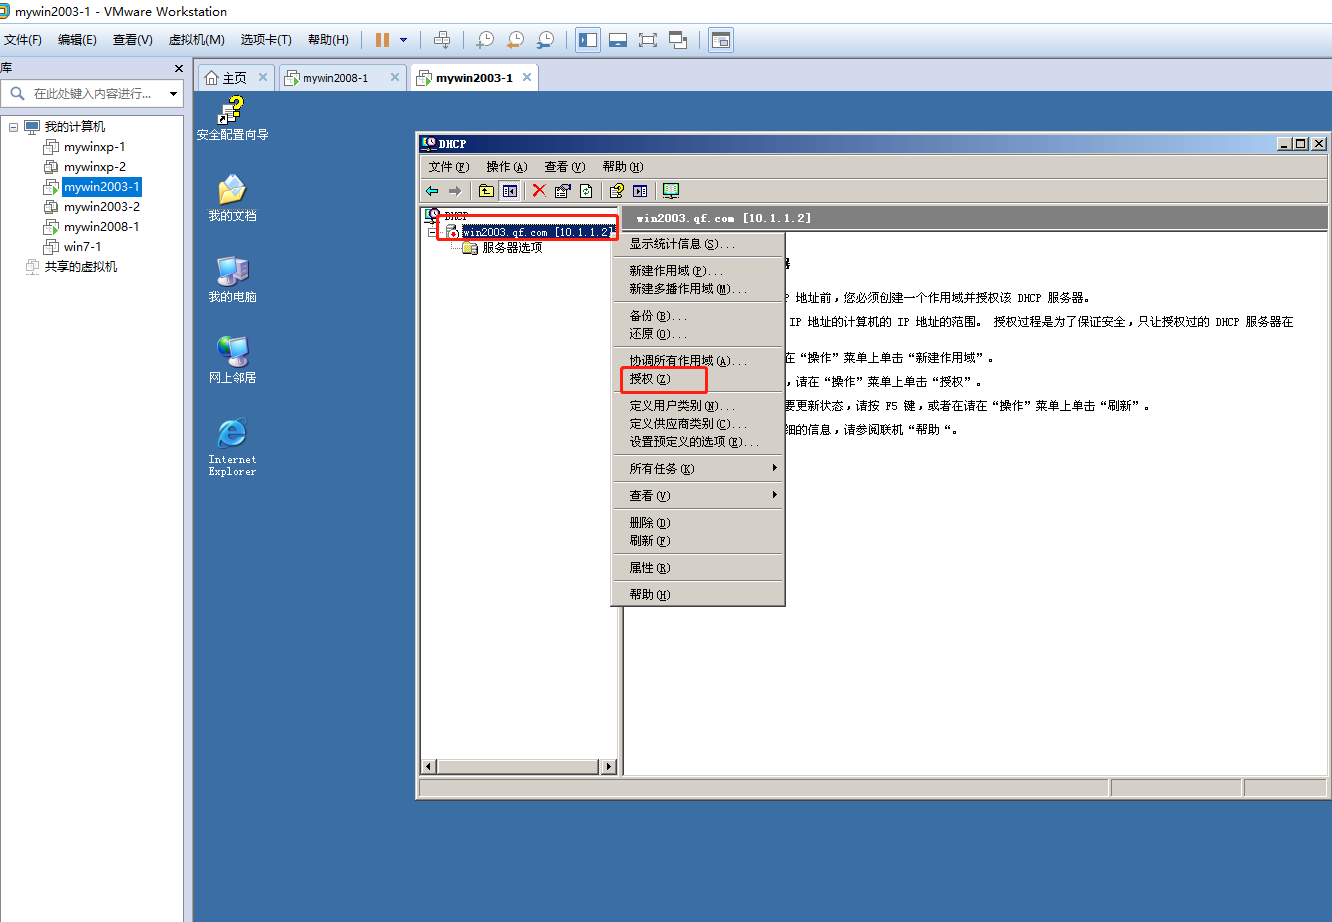Screen dimensions: 1332x922
Task: Click the DHCP tree scrollbar right arrow
Action: [x=609, y=767]
